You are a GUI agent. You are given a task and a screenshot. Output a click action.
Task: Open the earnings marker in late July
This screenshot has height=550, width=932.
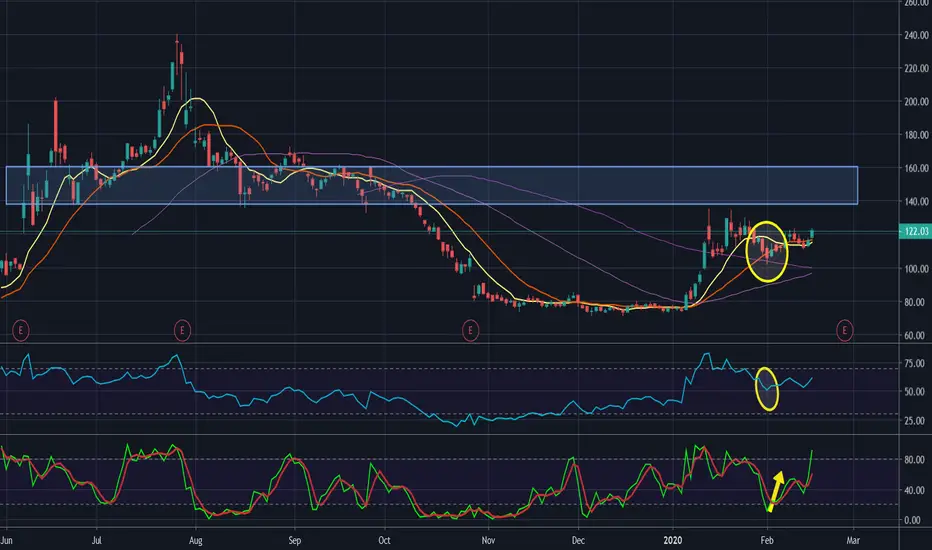click(x=182, y=329)
